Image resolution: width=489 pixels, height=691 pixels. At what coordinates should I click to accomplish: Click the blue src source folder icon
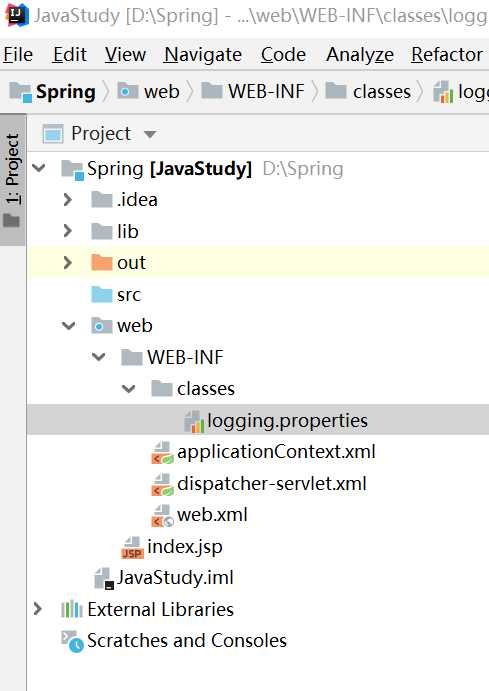point(102,294)
